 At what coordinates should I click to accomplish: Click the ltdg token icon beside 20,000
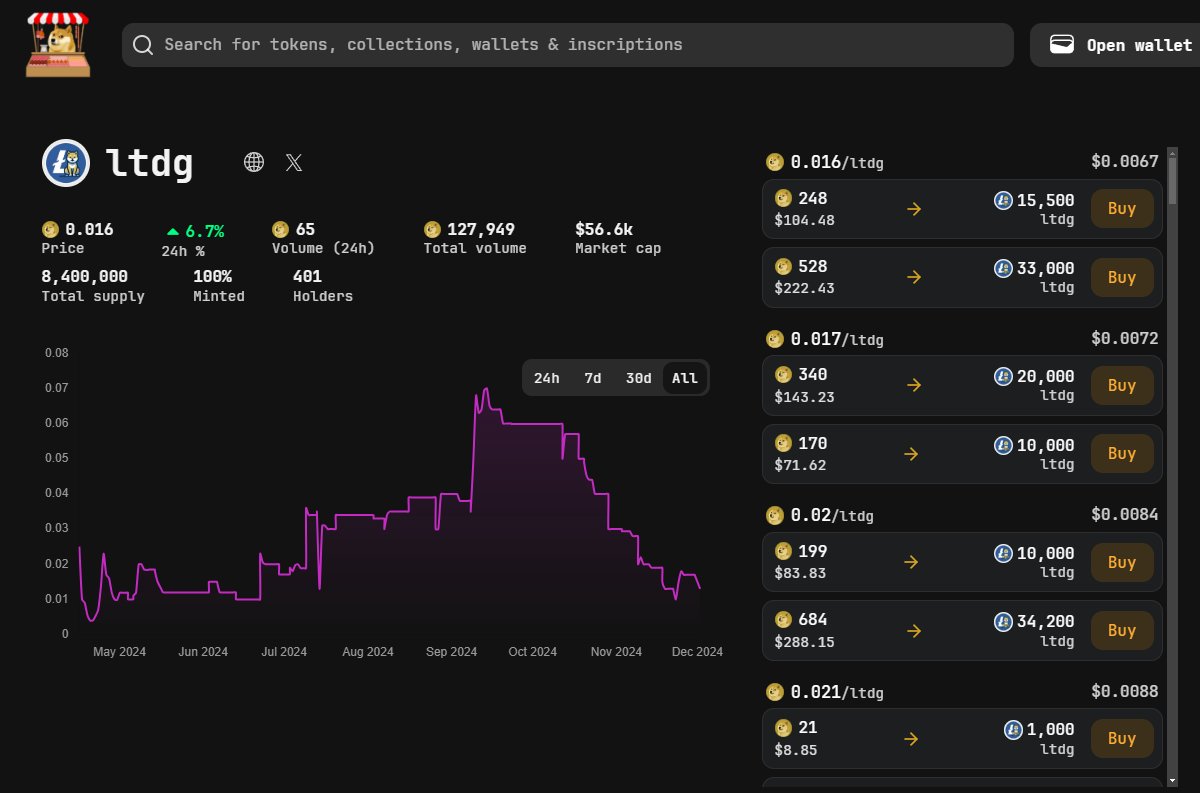tap(1003, 376)
